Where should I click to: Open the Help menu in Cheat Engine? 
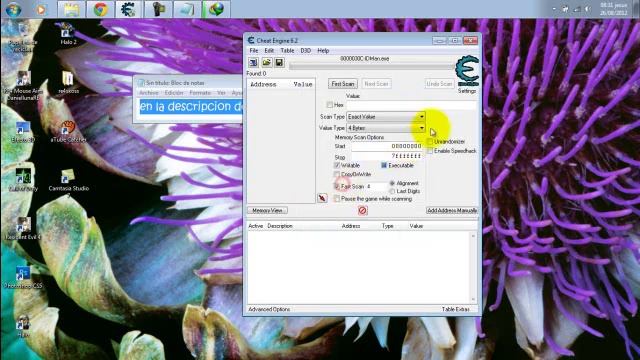point(323,51)
